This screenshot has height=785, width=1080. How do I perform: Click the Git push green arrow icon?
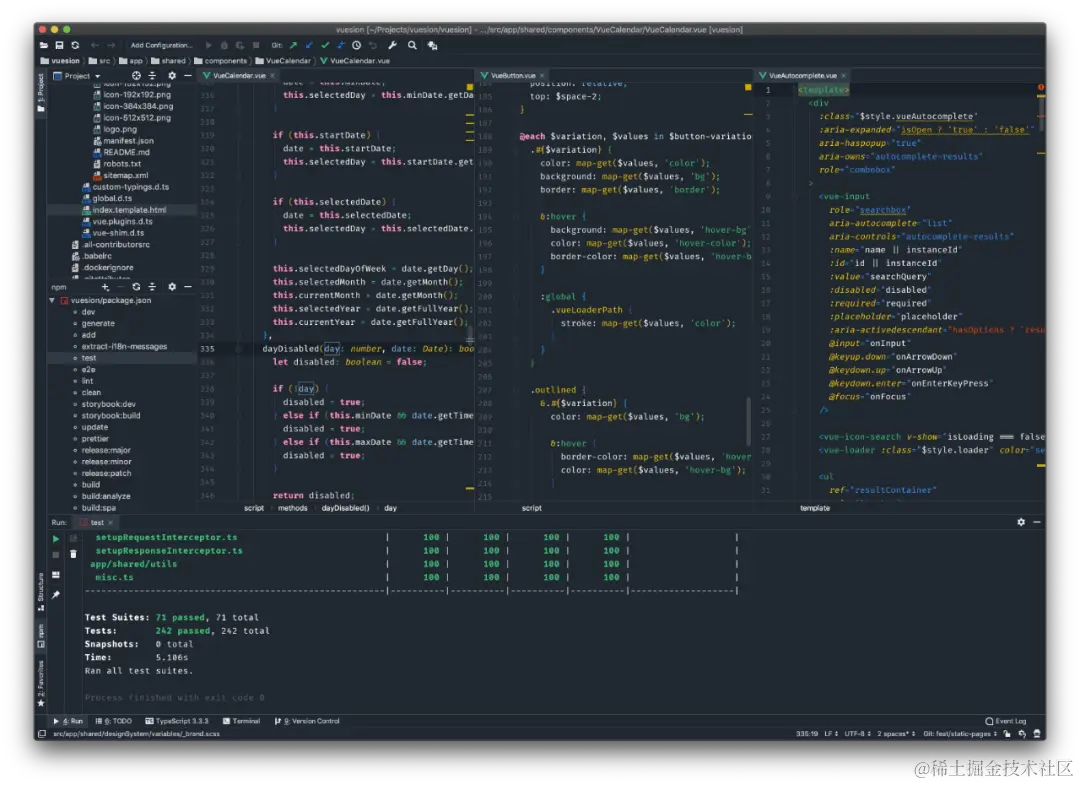click(x=293, y=45)
